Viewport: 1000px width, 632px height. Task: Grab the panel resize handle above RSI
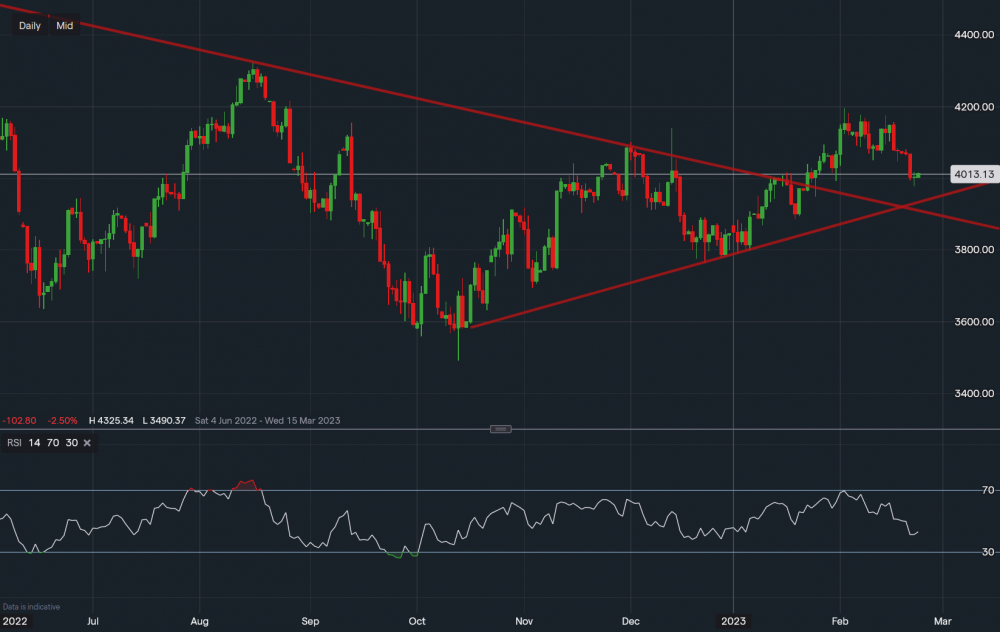click(501, 429)
